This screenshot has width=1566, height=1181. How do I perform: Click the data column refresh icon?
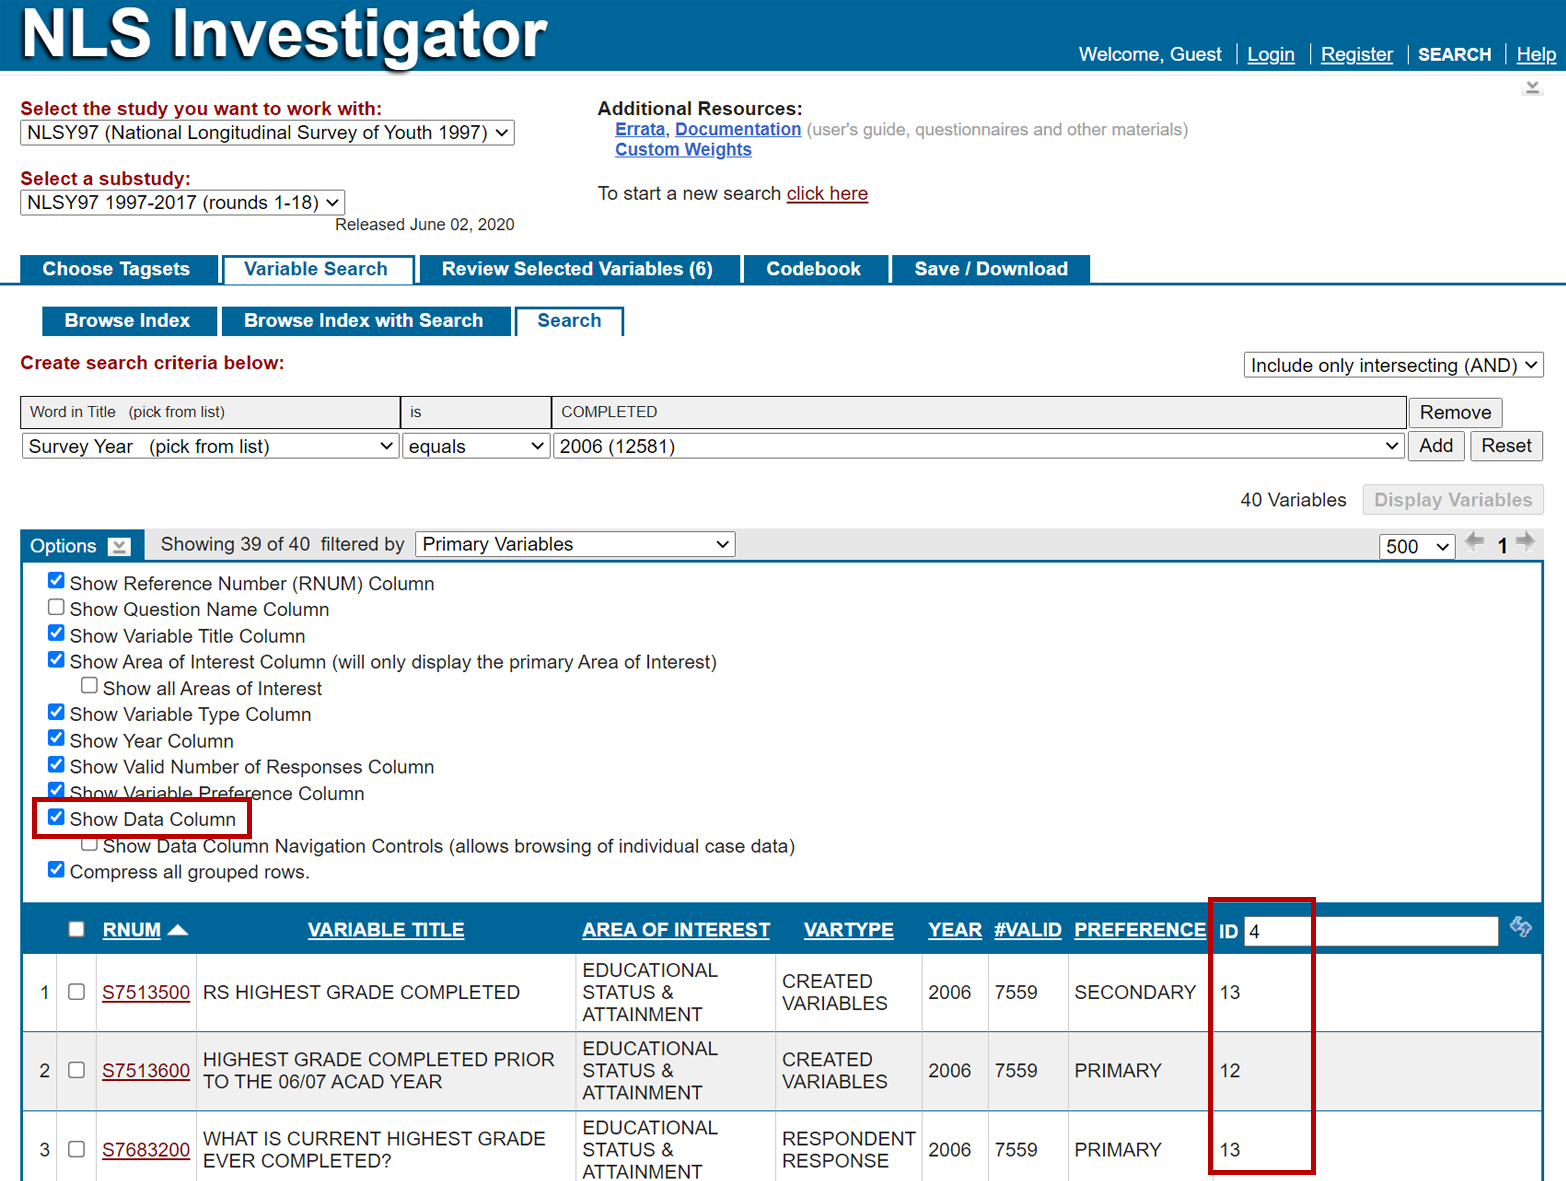(1521, 927)
